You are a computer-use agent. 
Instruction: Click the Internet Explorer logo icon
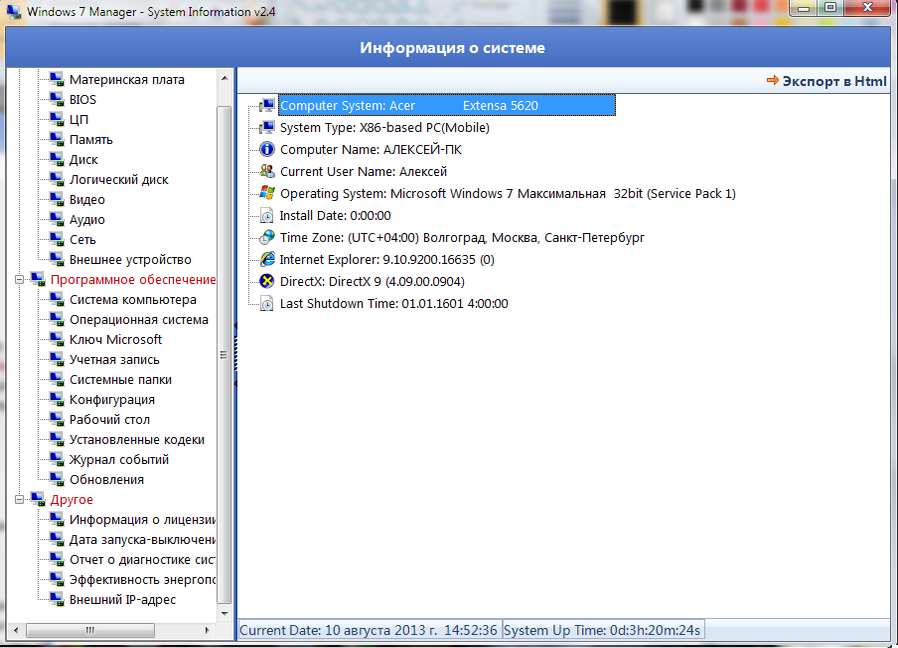[267, 259]
